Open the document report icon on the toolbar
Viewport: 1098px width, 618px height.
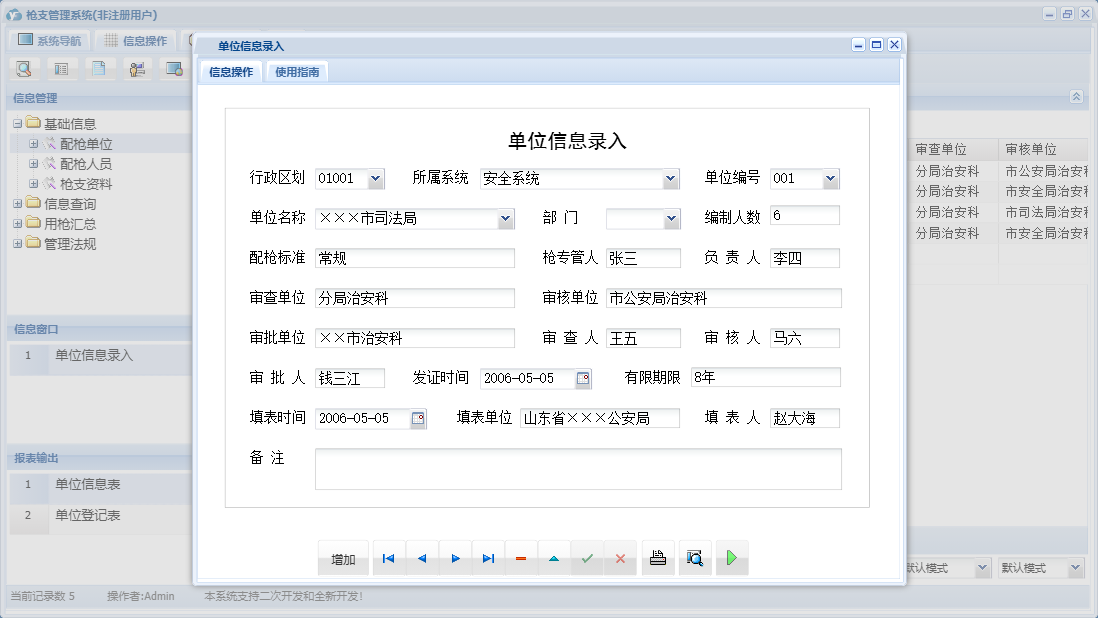coord(99,68)
